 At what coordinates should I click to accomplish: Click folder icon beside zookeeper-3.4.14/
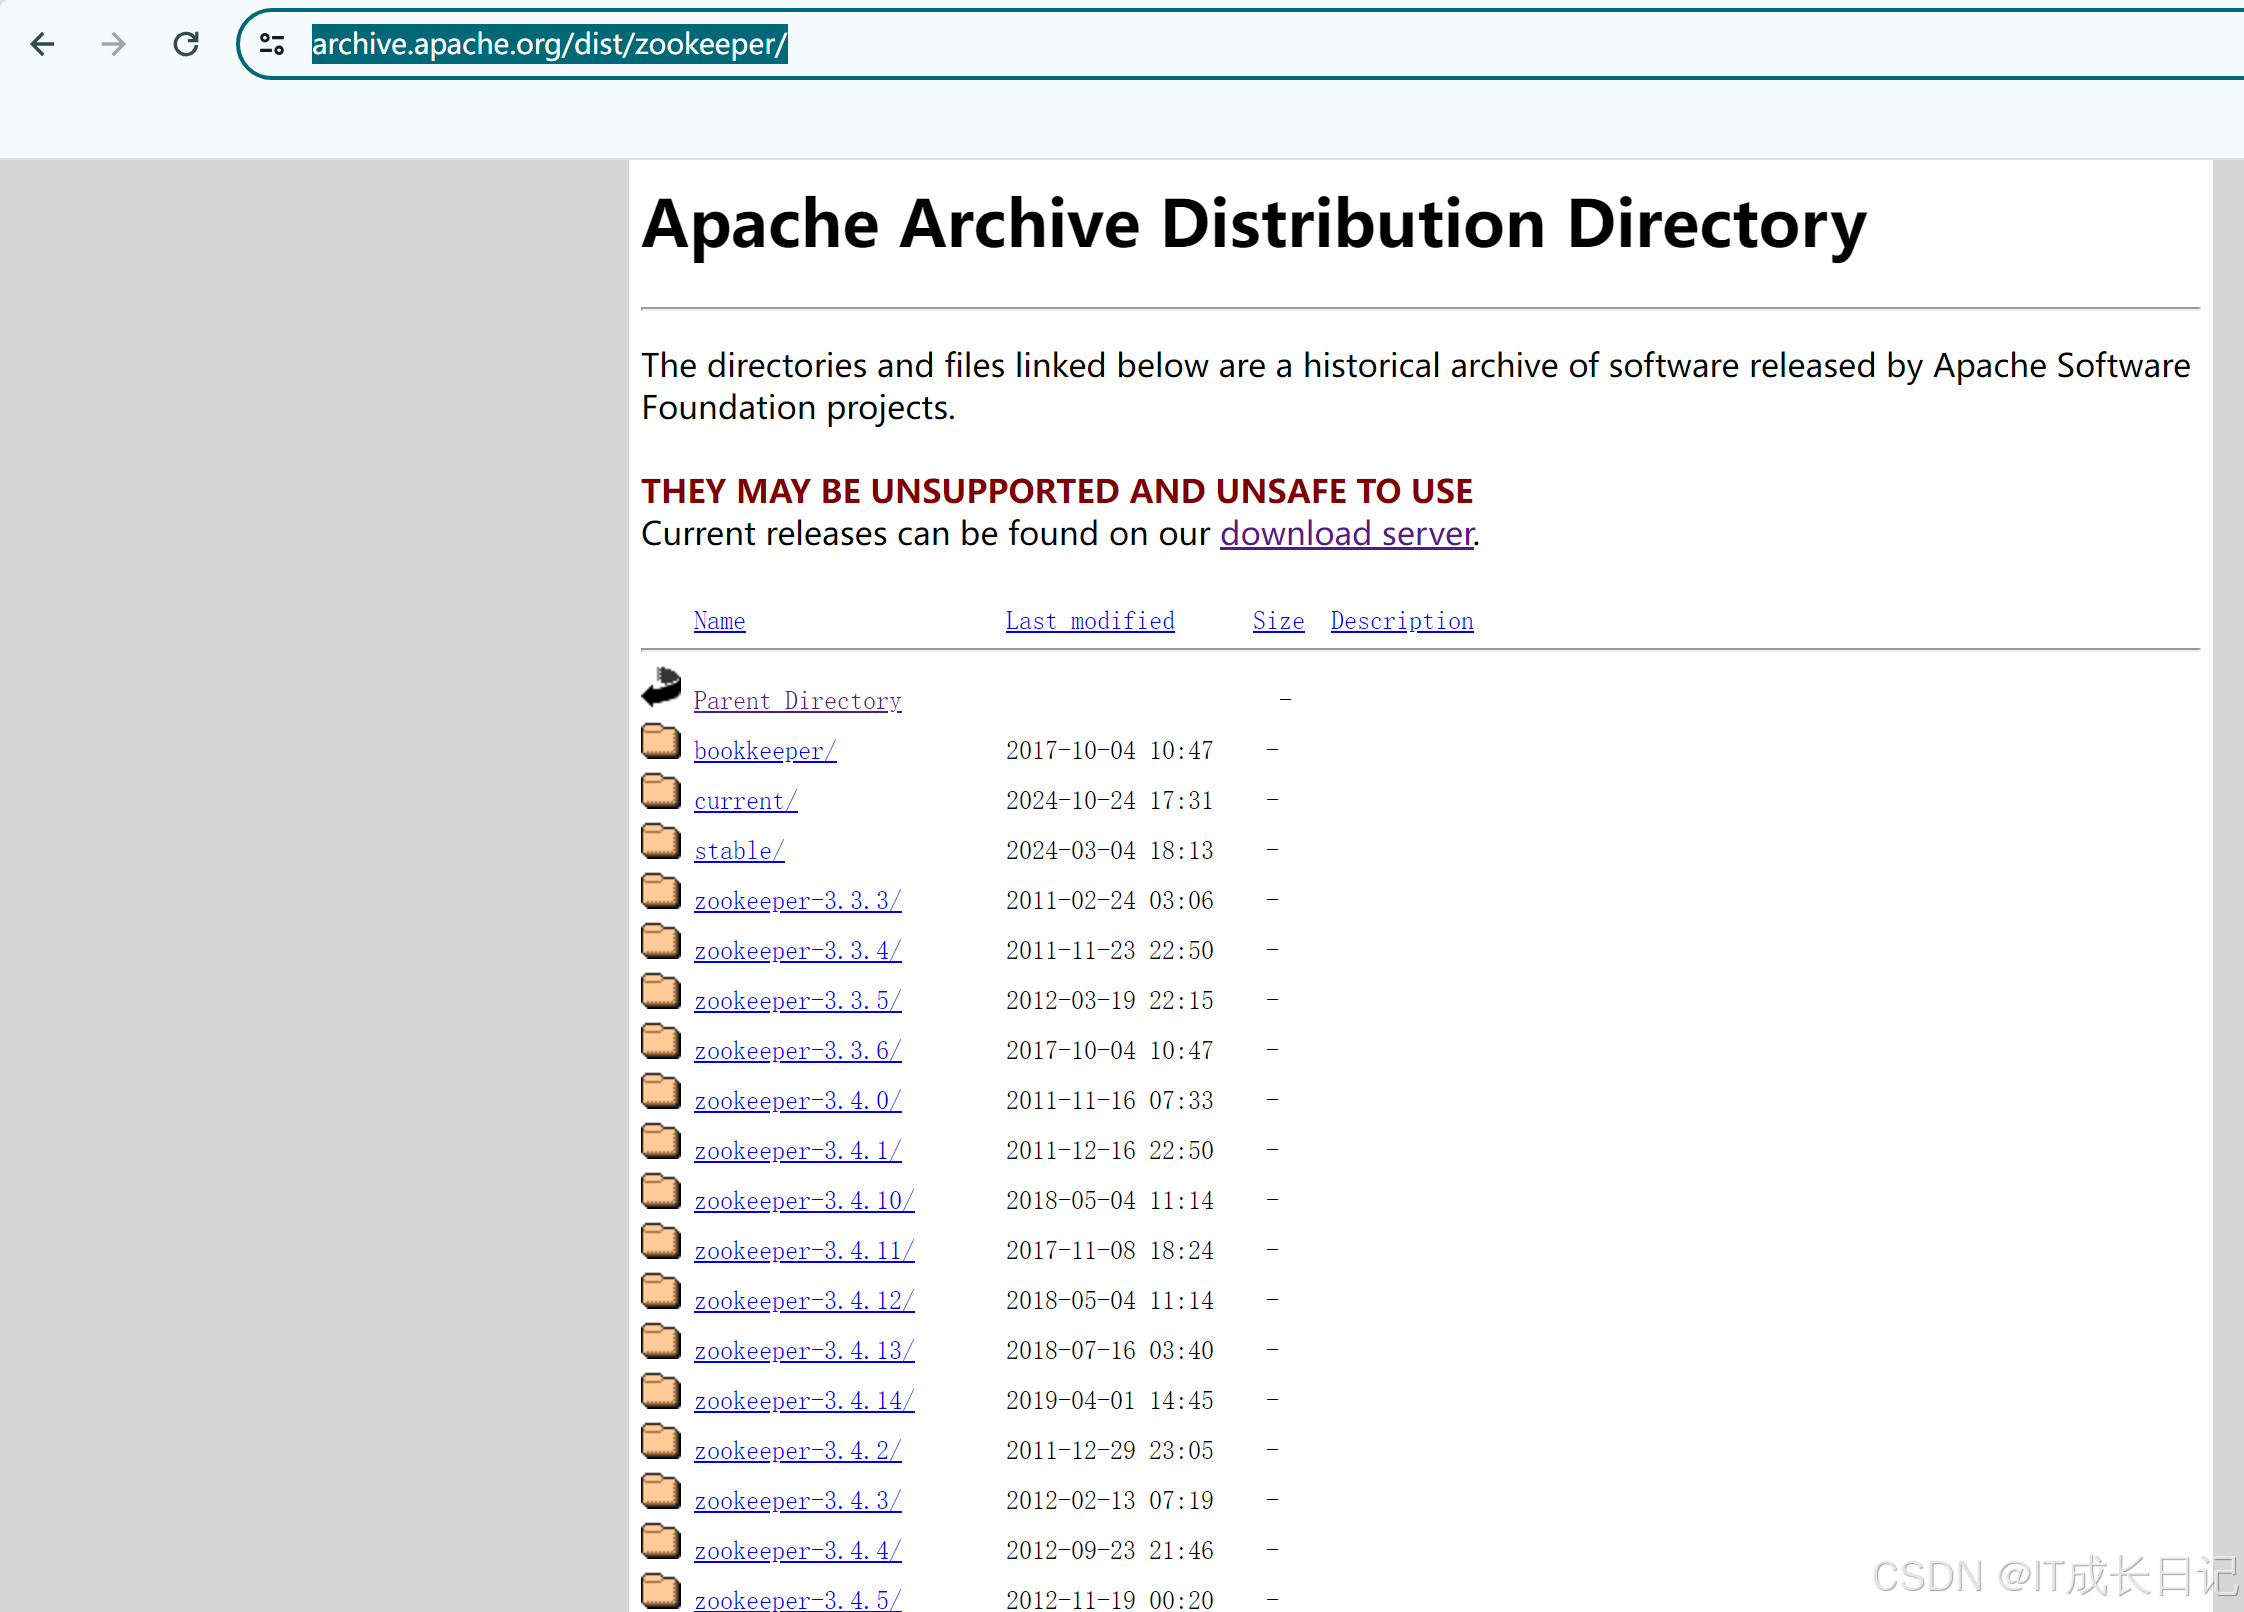(x=661, y=1392)
